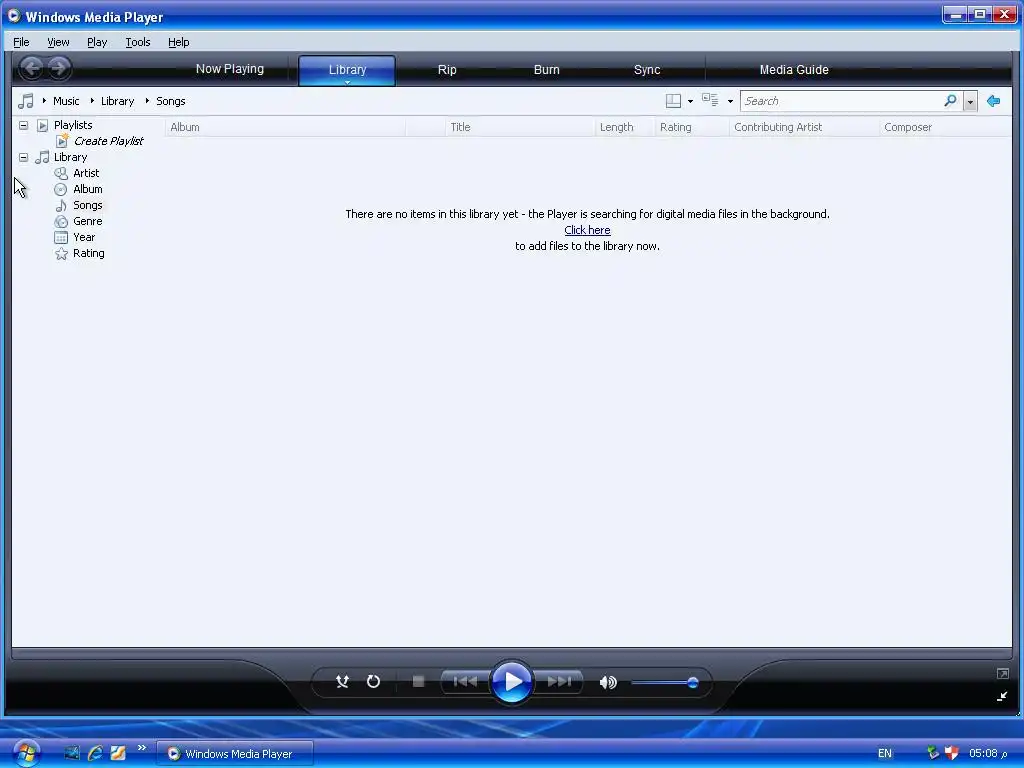Click the music category note icon
The width and height of the screenshot is (1024, 768).
click(25, 101)
